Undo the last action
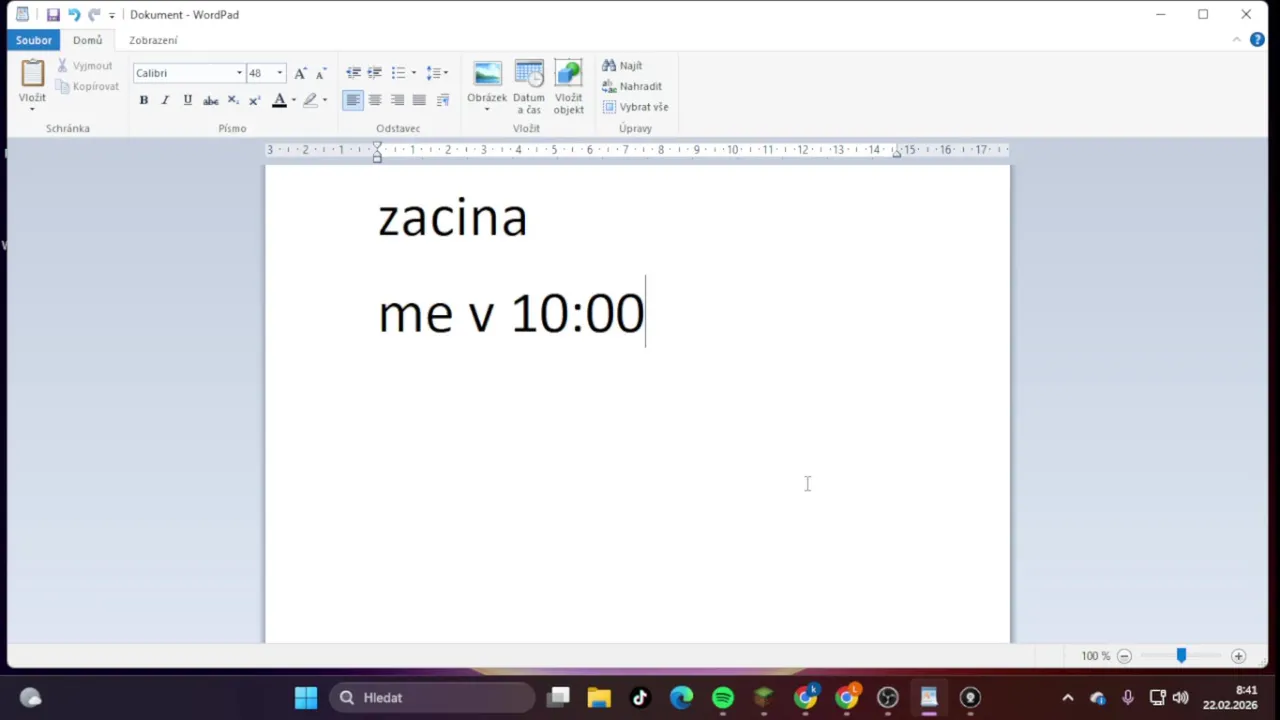The image size is (1280, 720). (x=73, y=15)
